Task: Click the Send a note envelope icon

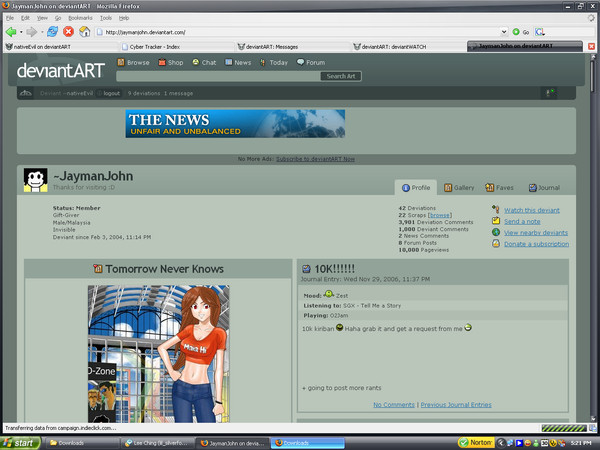Action: click(x=496, y=221)
